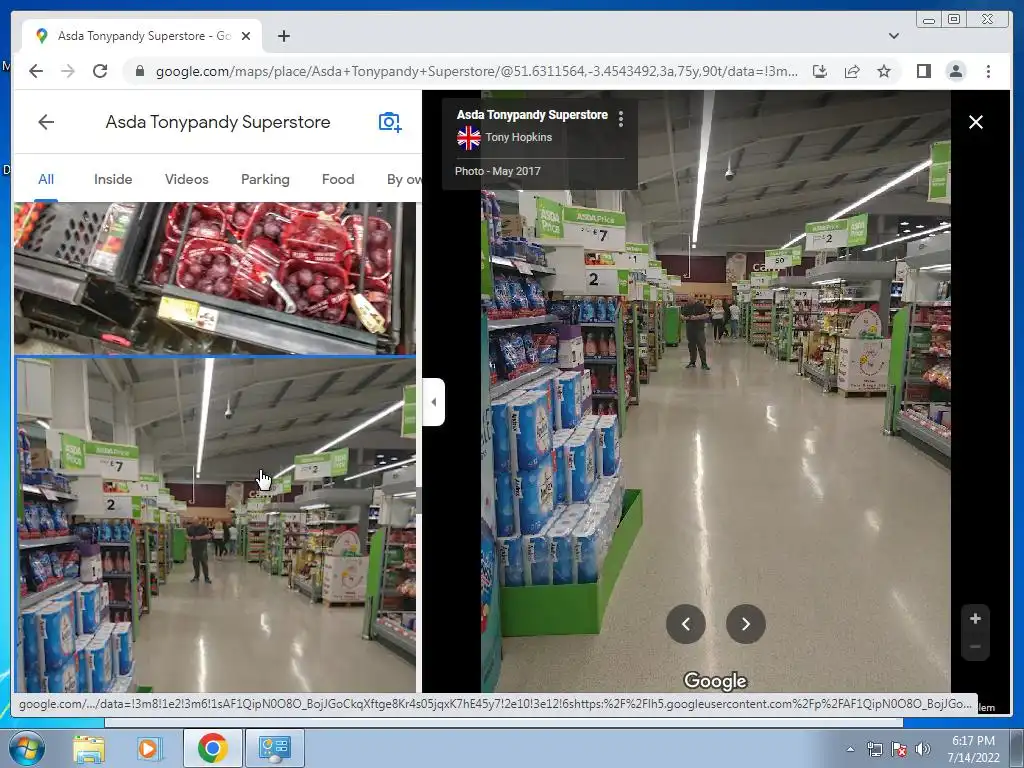
Task: Switch to the Videos tab
Action: click(187, 180)
